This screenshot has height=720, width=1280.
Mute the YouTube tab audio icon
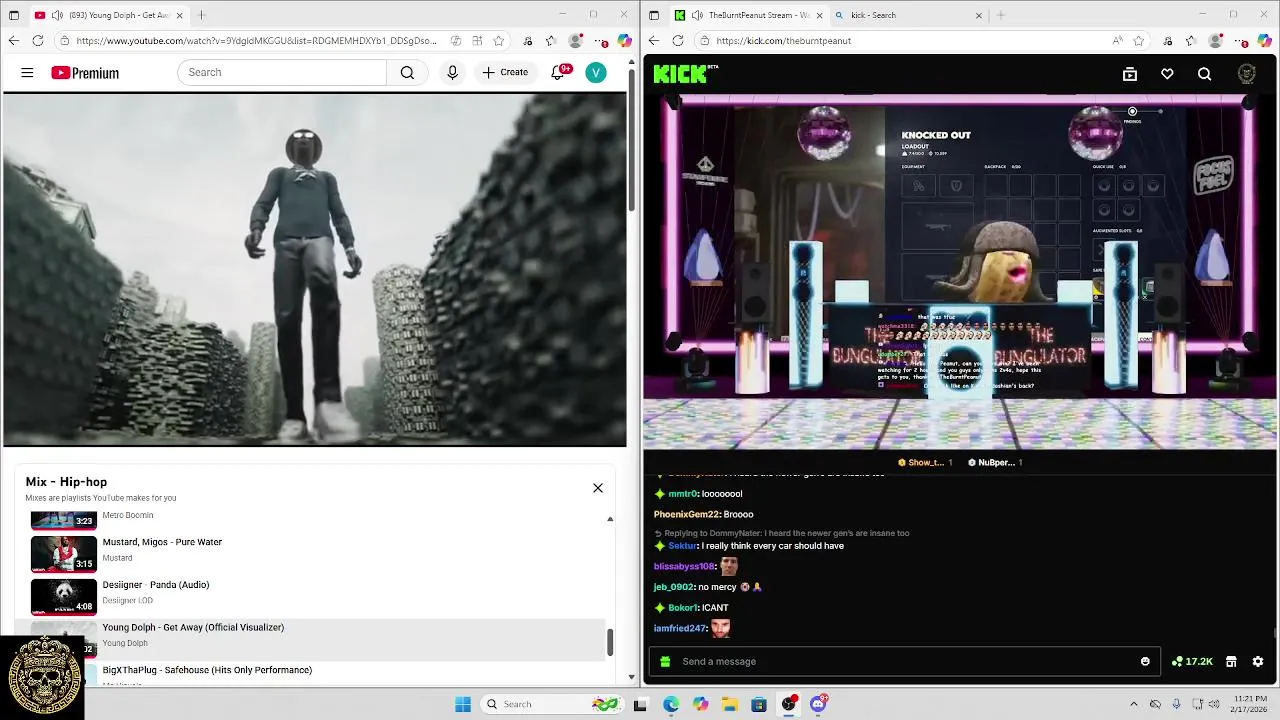click(x=56, y=15)
